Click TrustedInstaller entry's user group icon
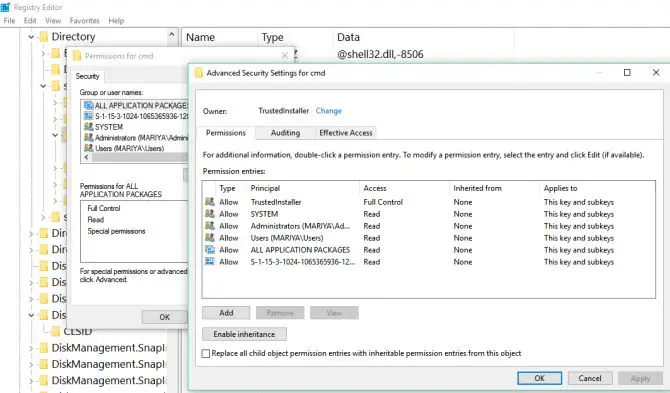This screenshot has width=670, height=393. [209, 202]
